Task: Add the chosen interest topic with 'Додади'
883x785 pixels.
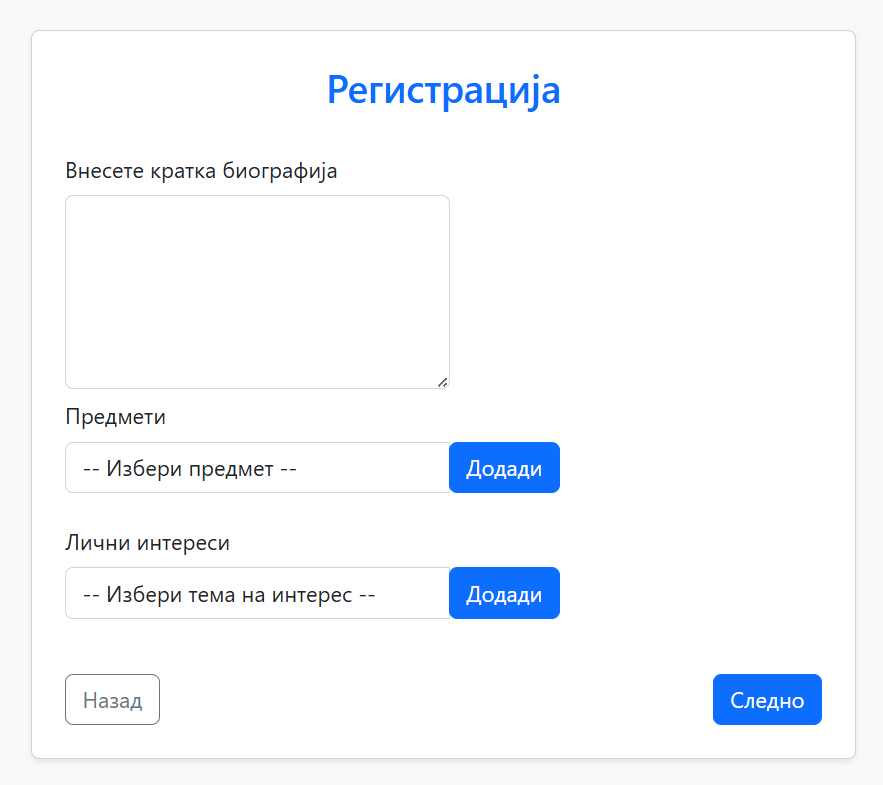Action: pos(504,594)
